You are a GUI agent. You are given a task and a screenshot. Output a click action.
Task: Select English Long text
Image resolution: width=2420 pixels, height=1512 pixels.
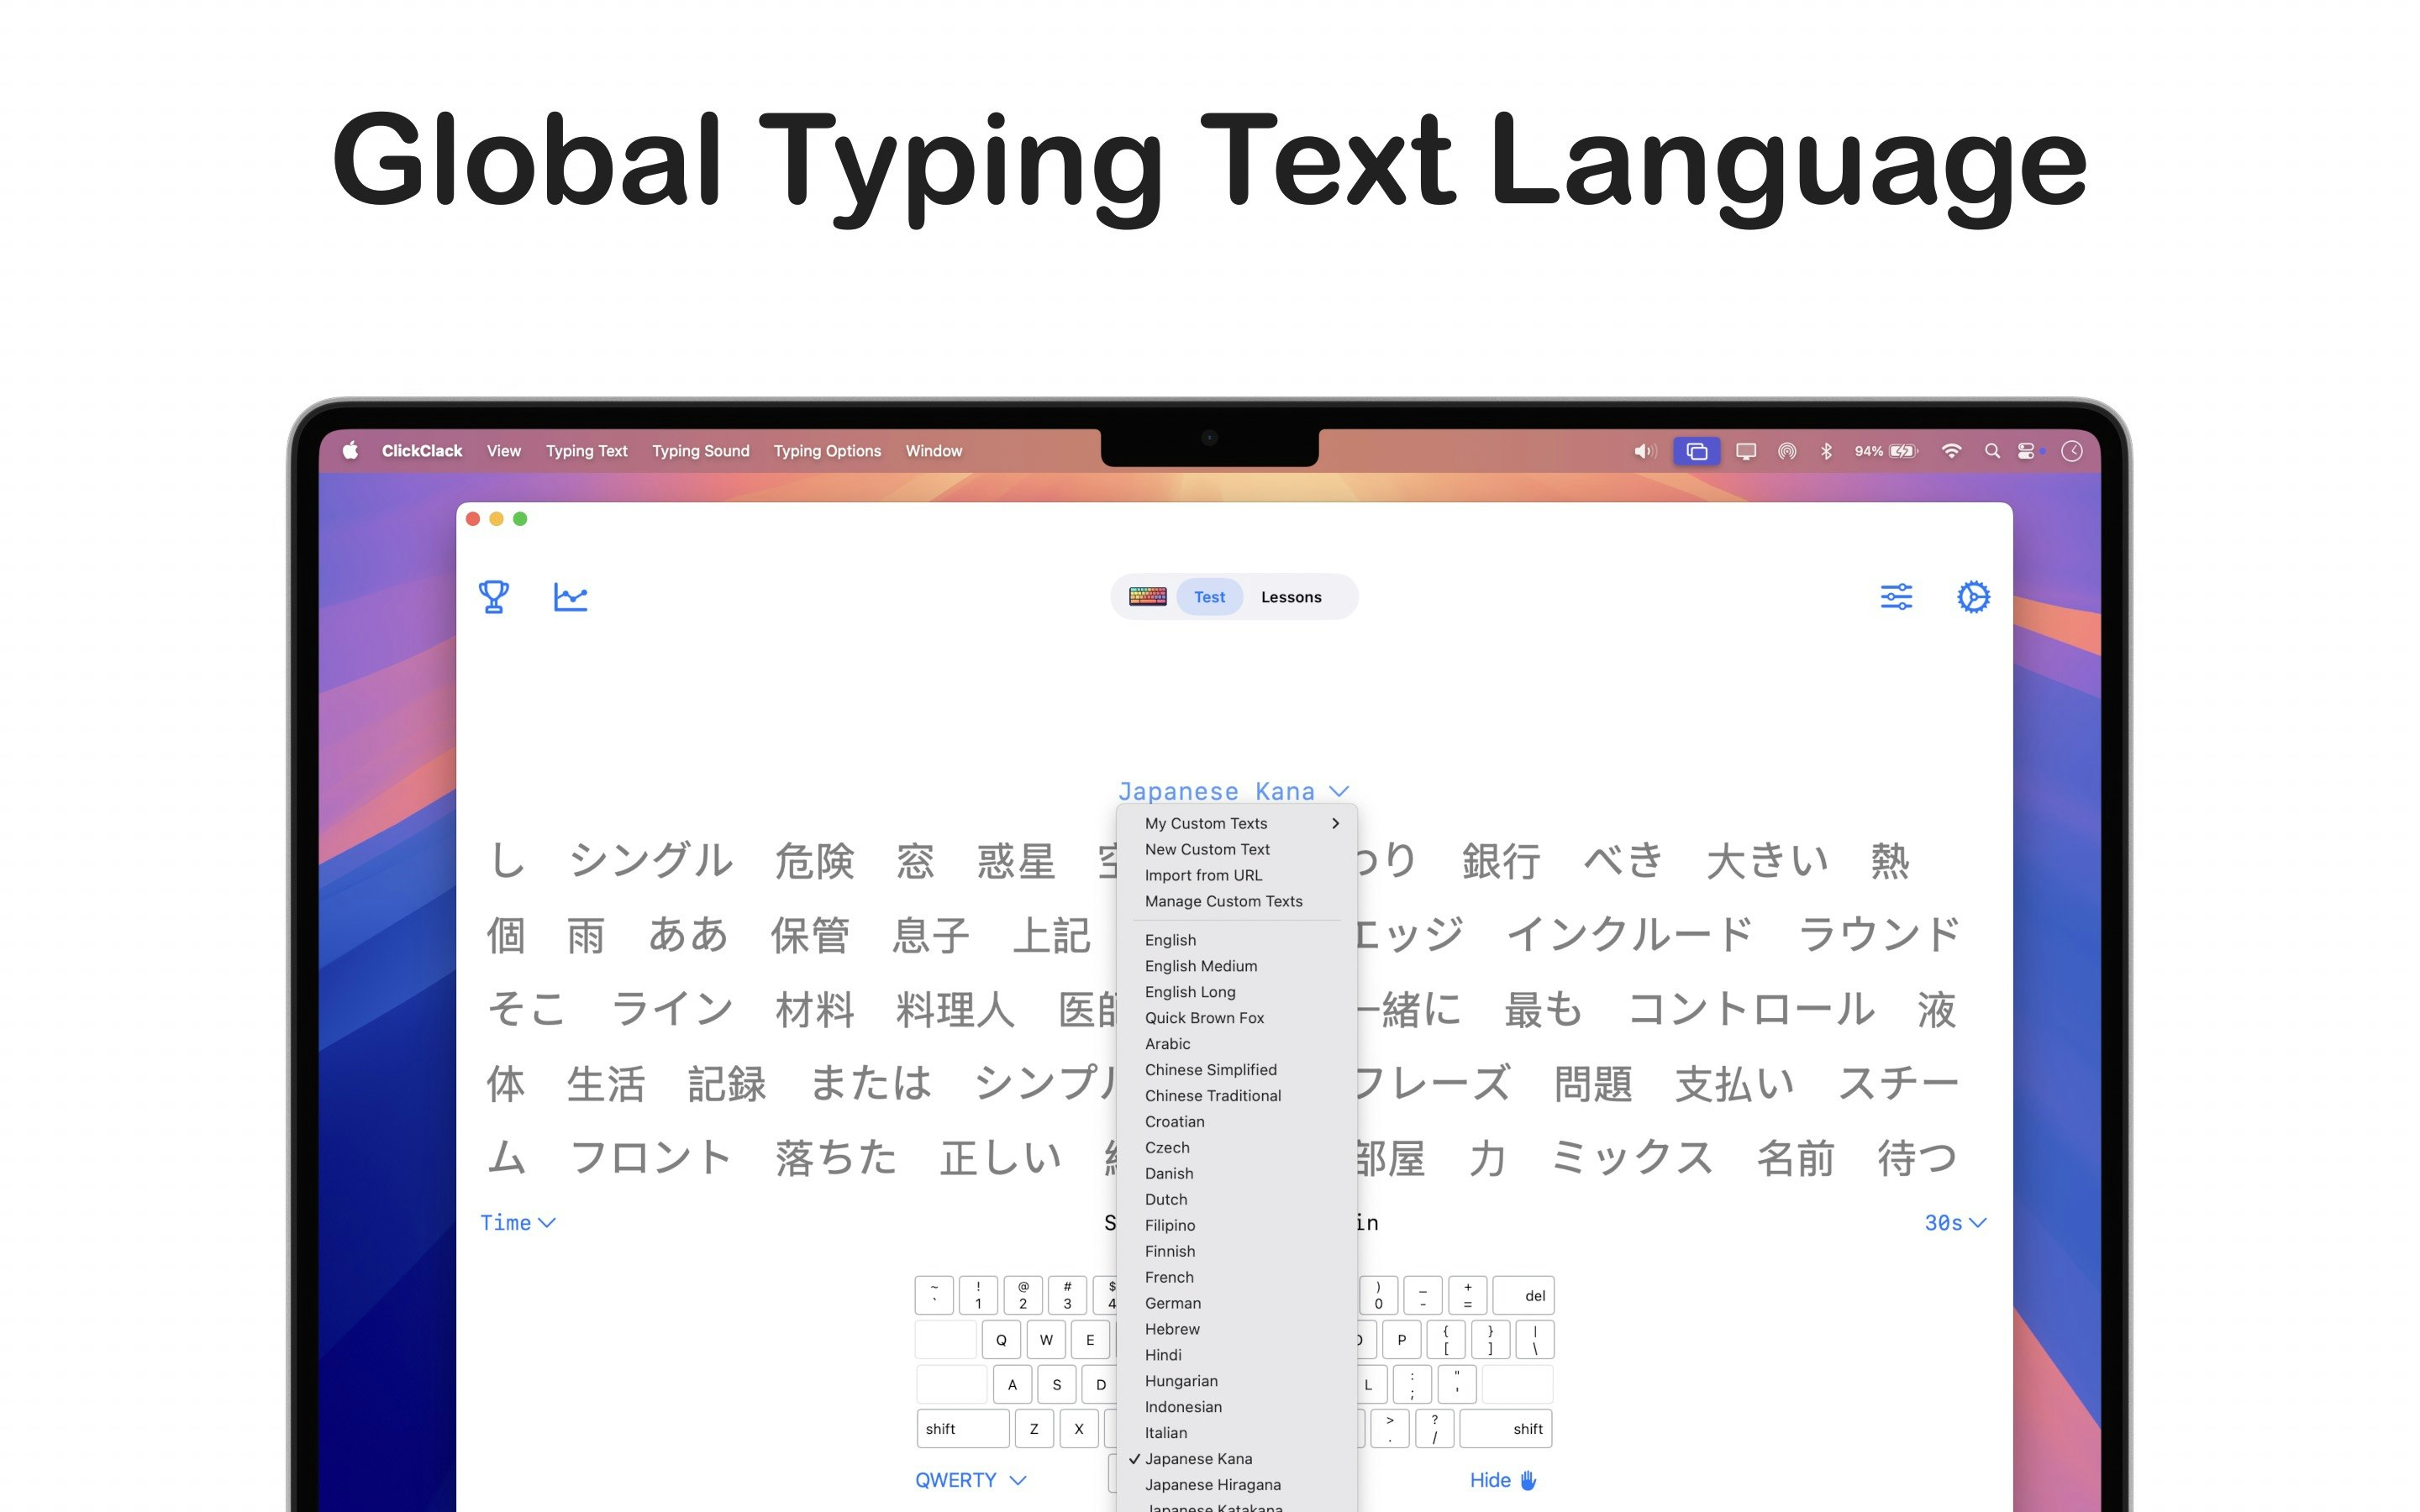[1237, 992]
